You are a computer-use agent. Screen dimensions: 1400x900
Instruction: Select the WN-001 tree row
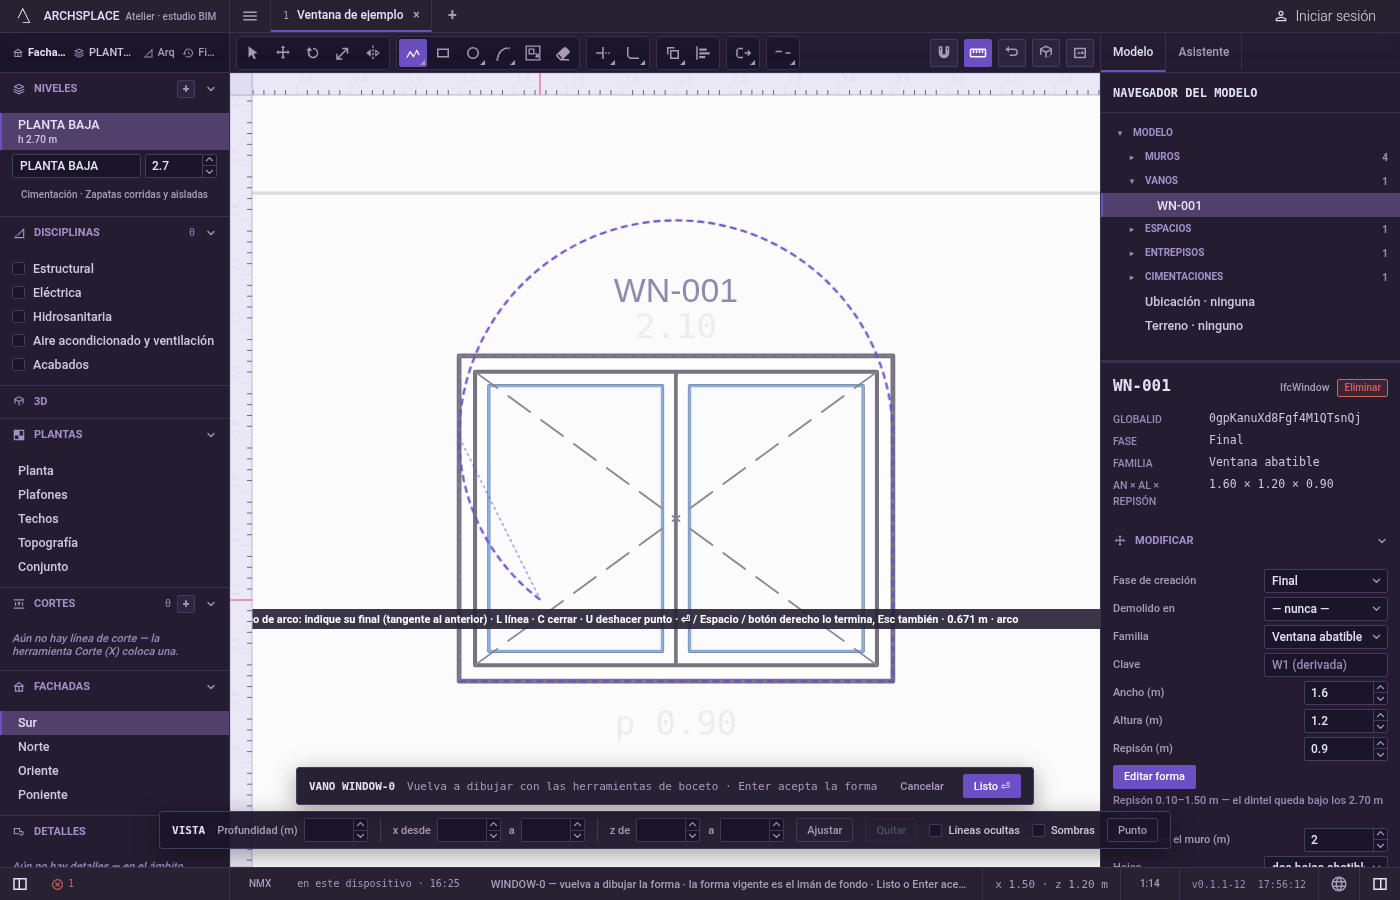1250,205
